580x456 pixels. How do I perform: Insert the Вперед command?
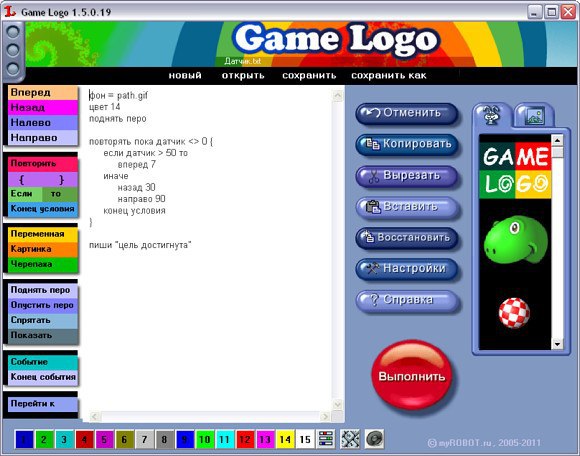[x=43, y=92]
